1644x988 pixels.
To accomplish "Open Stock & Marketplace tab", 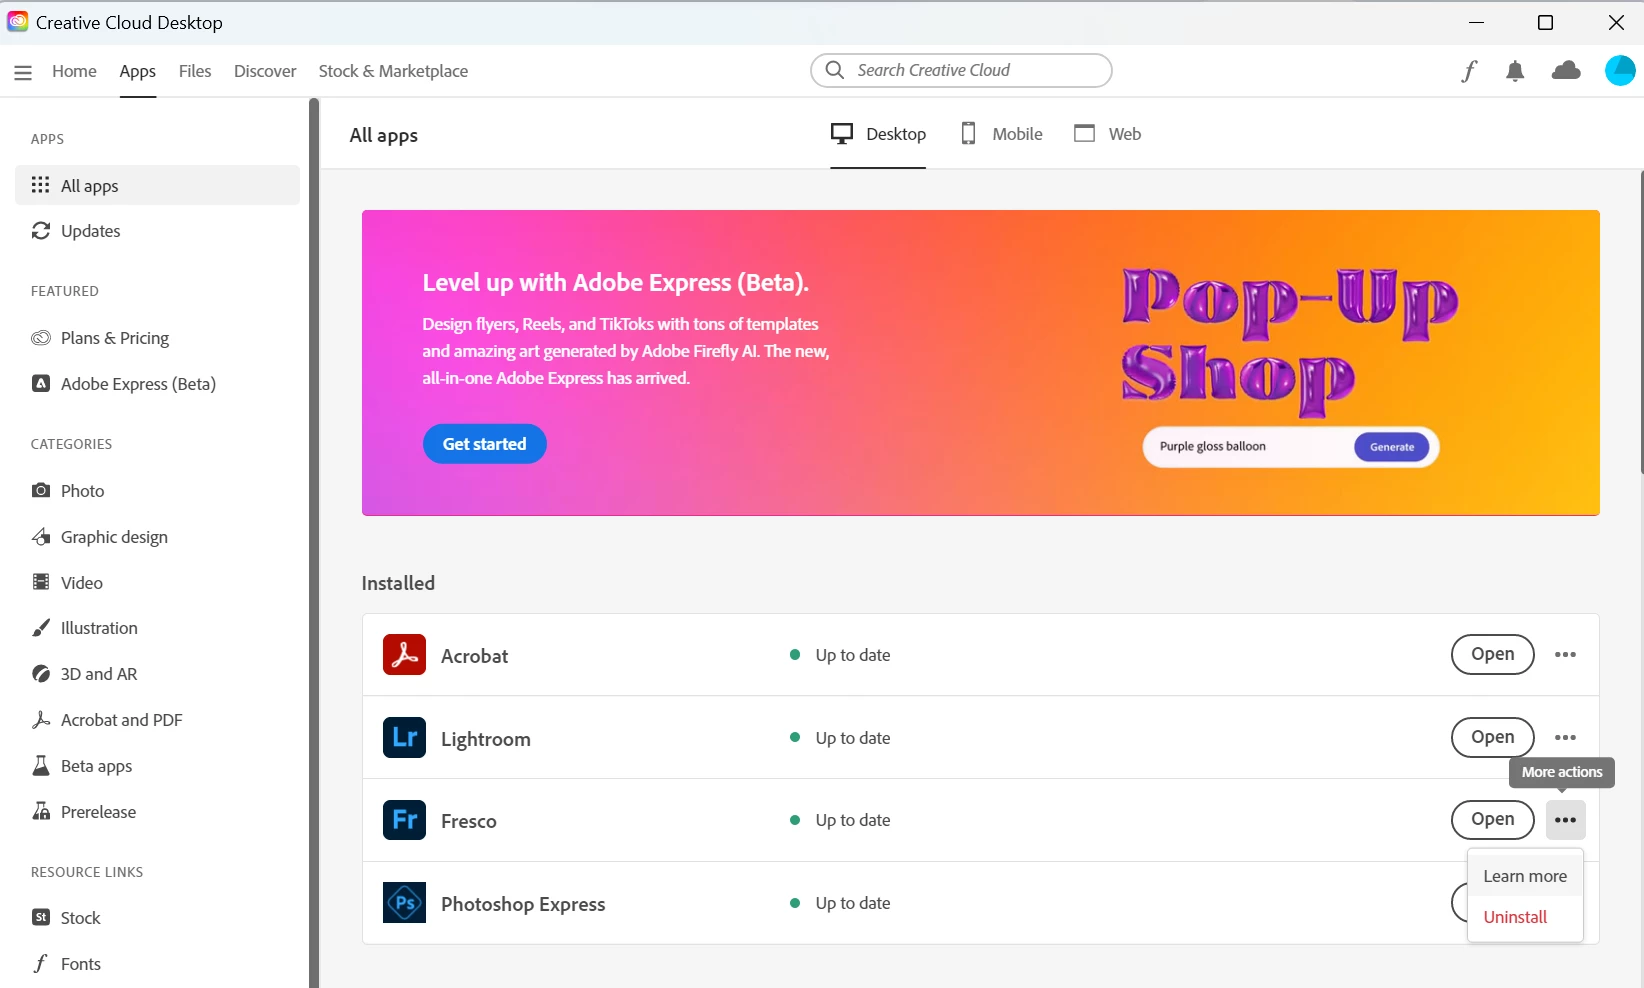I will (x=393, y=71).
